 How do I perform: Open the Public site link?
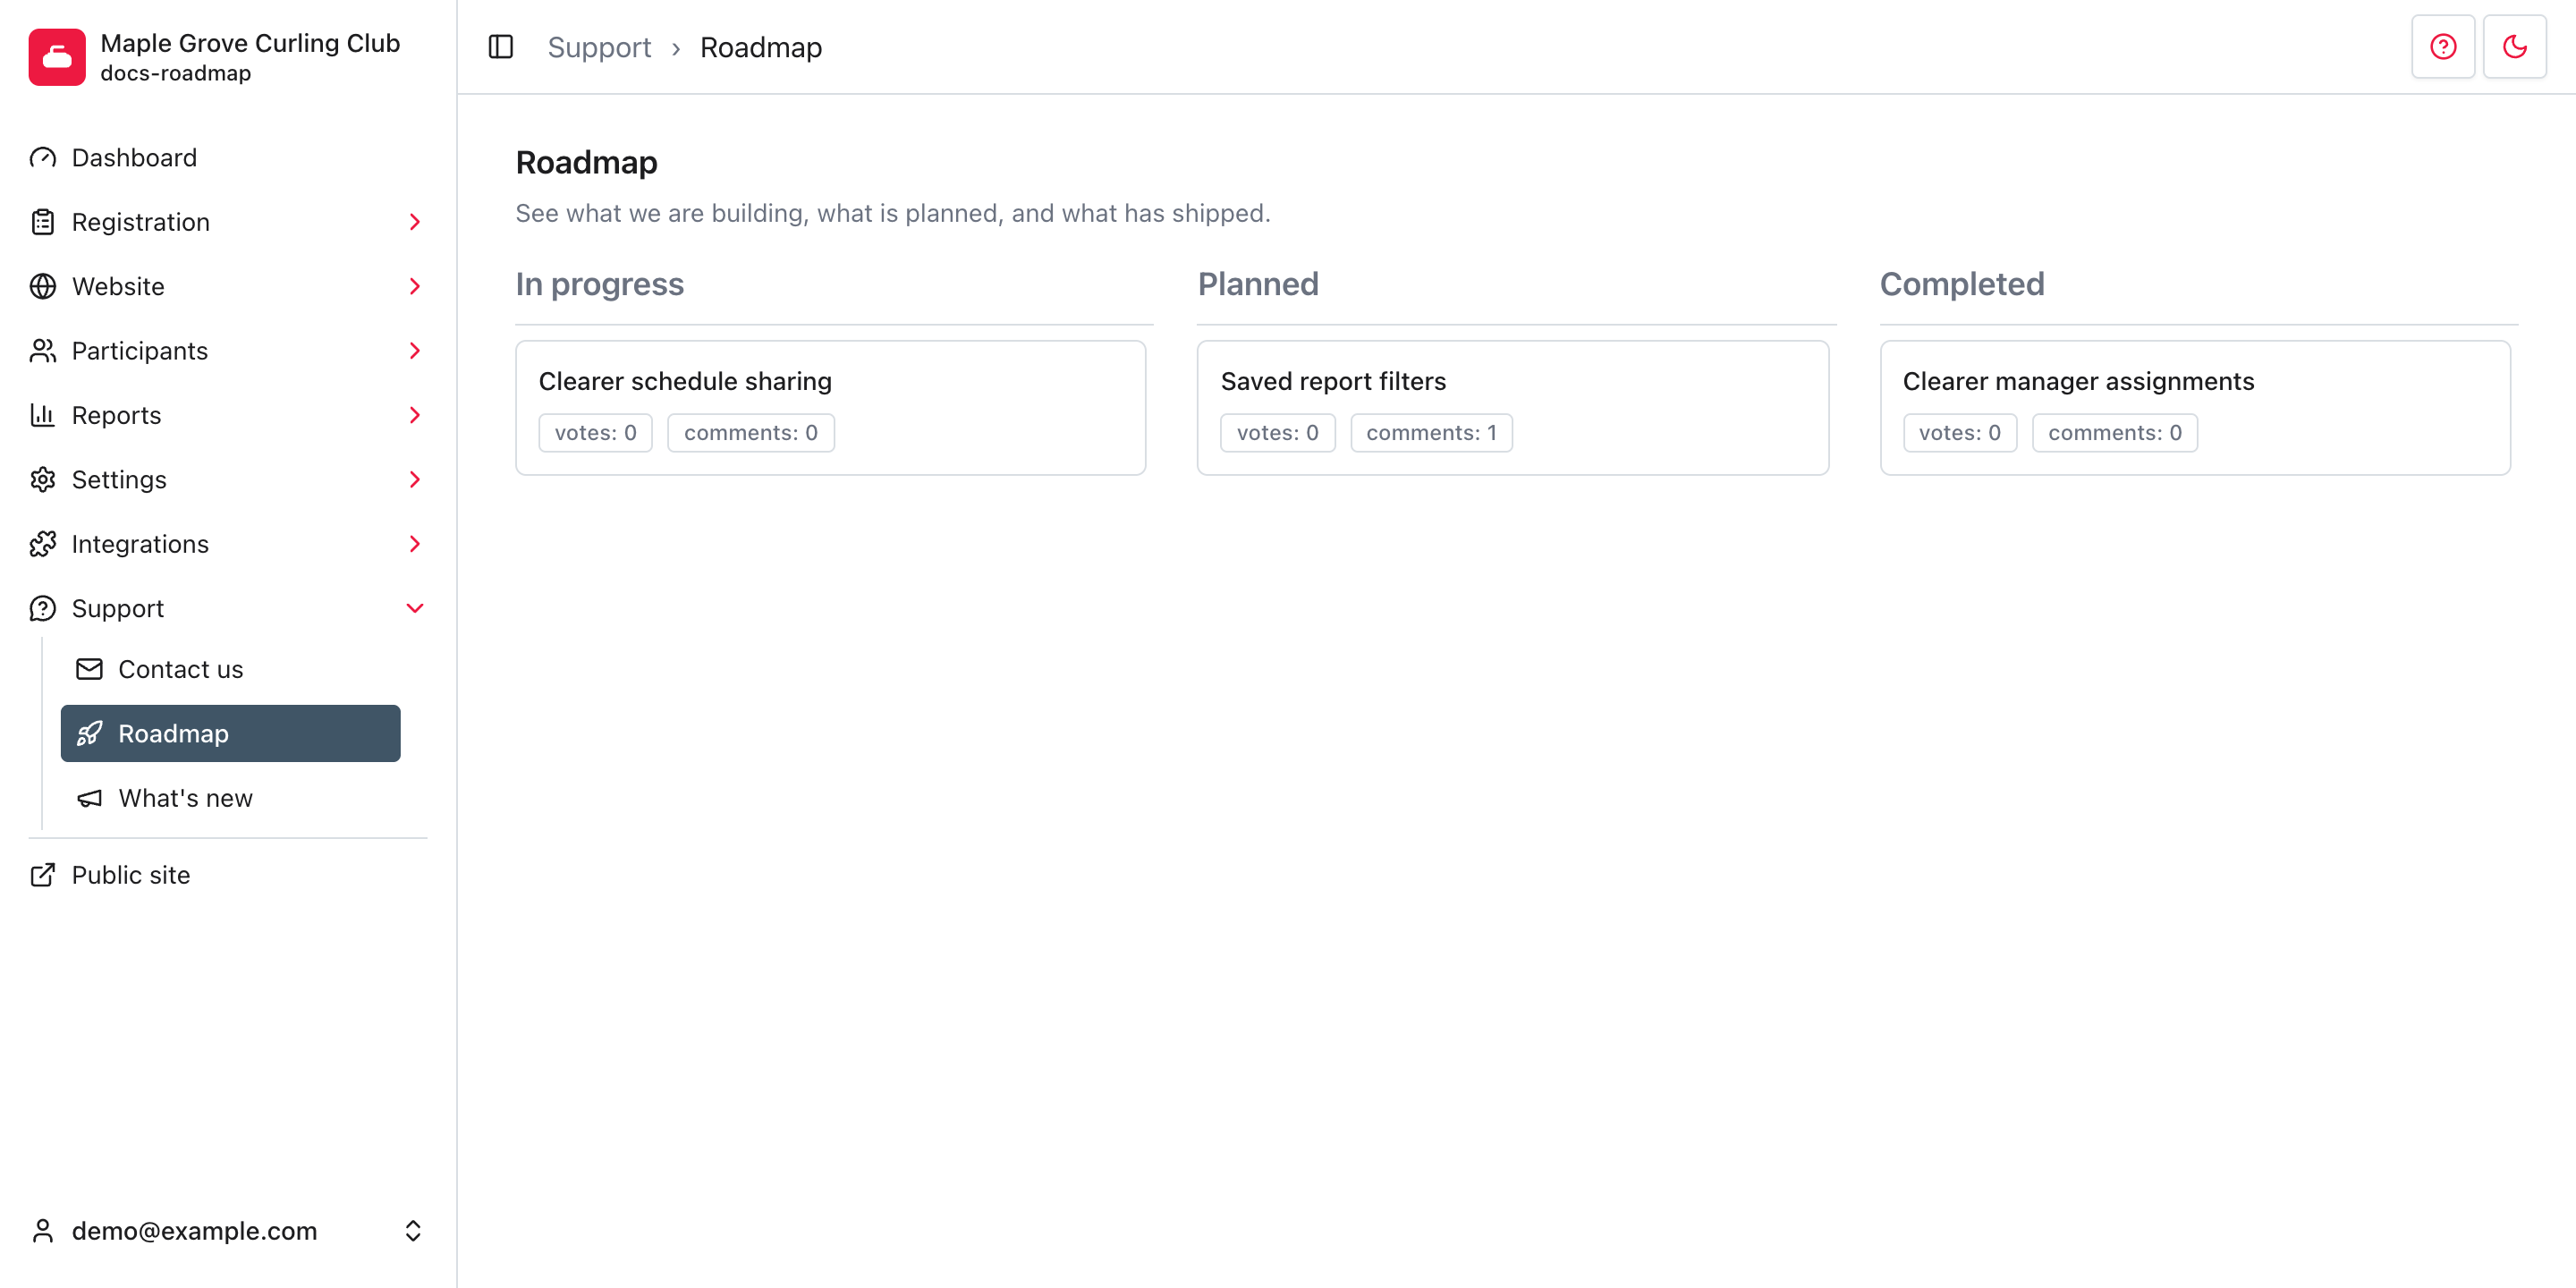tap(228, 875)
